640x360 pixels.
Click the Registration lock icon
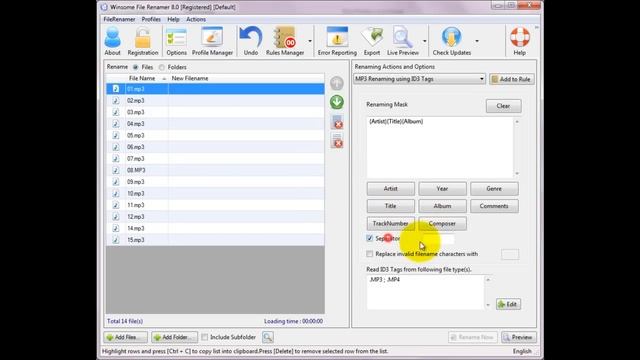pos(142,41)
